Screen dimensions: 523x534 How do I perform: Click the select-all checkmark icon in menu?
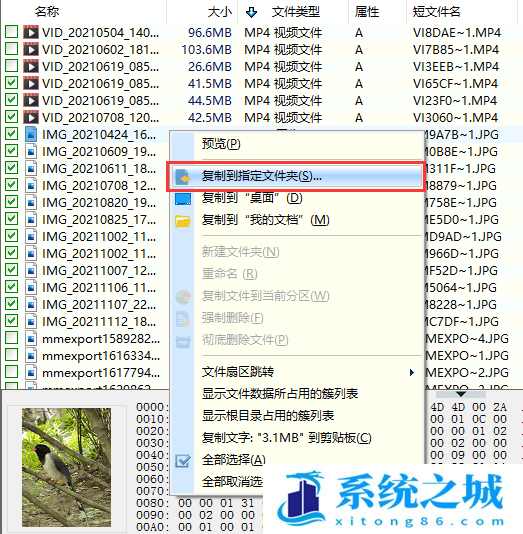tap(183, 461)
